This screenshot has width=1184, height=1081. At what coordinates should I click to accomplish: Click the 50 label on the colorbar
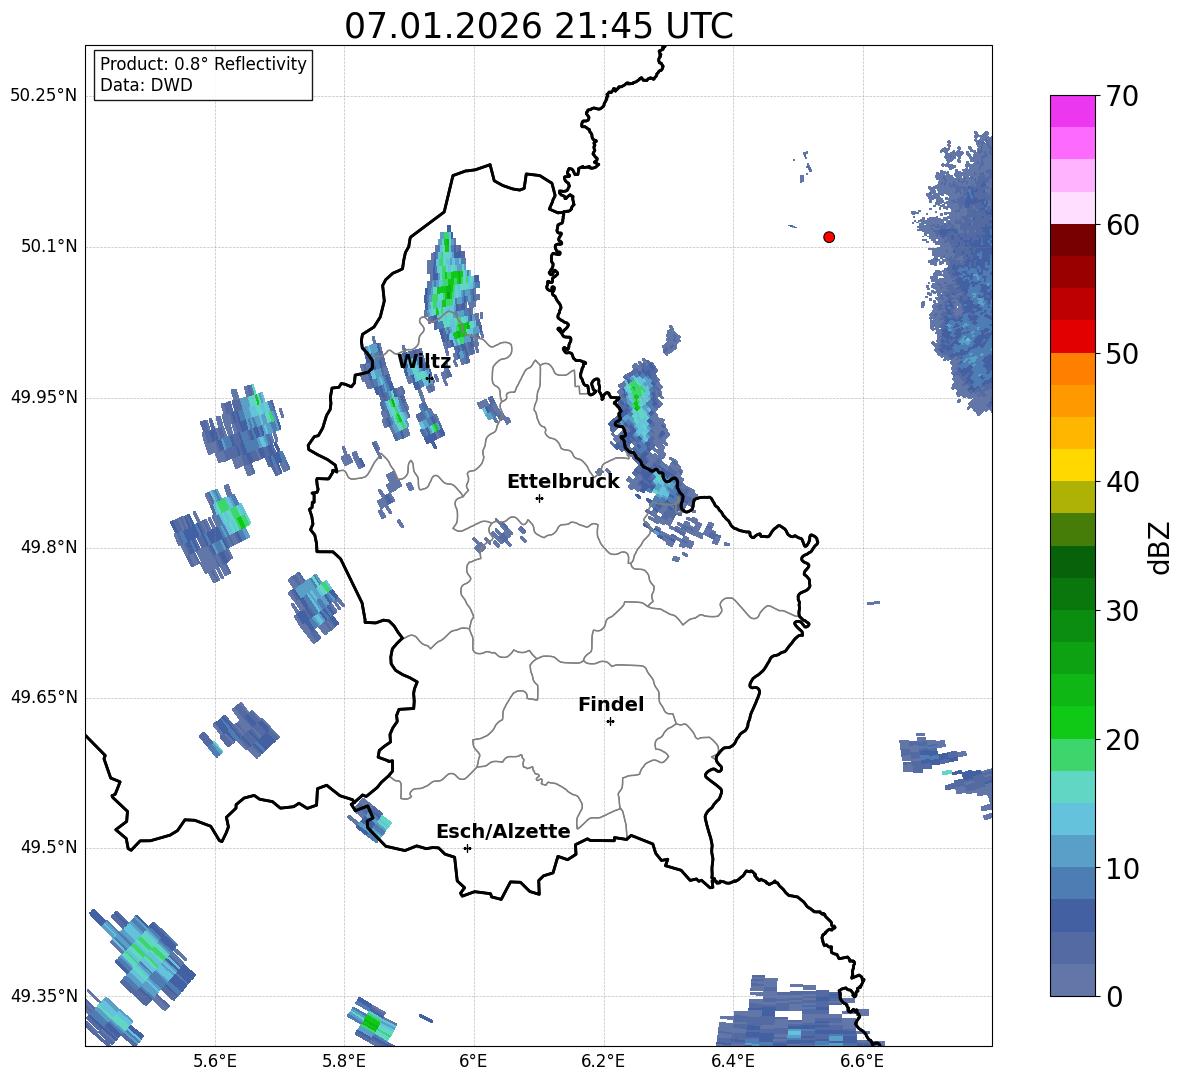(1121, 353)
